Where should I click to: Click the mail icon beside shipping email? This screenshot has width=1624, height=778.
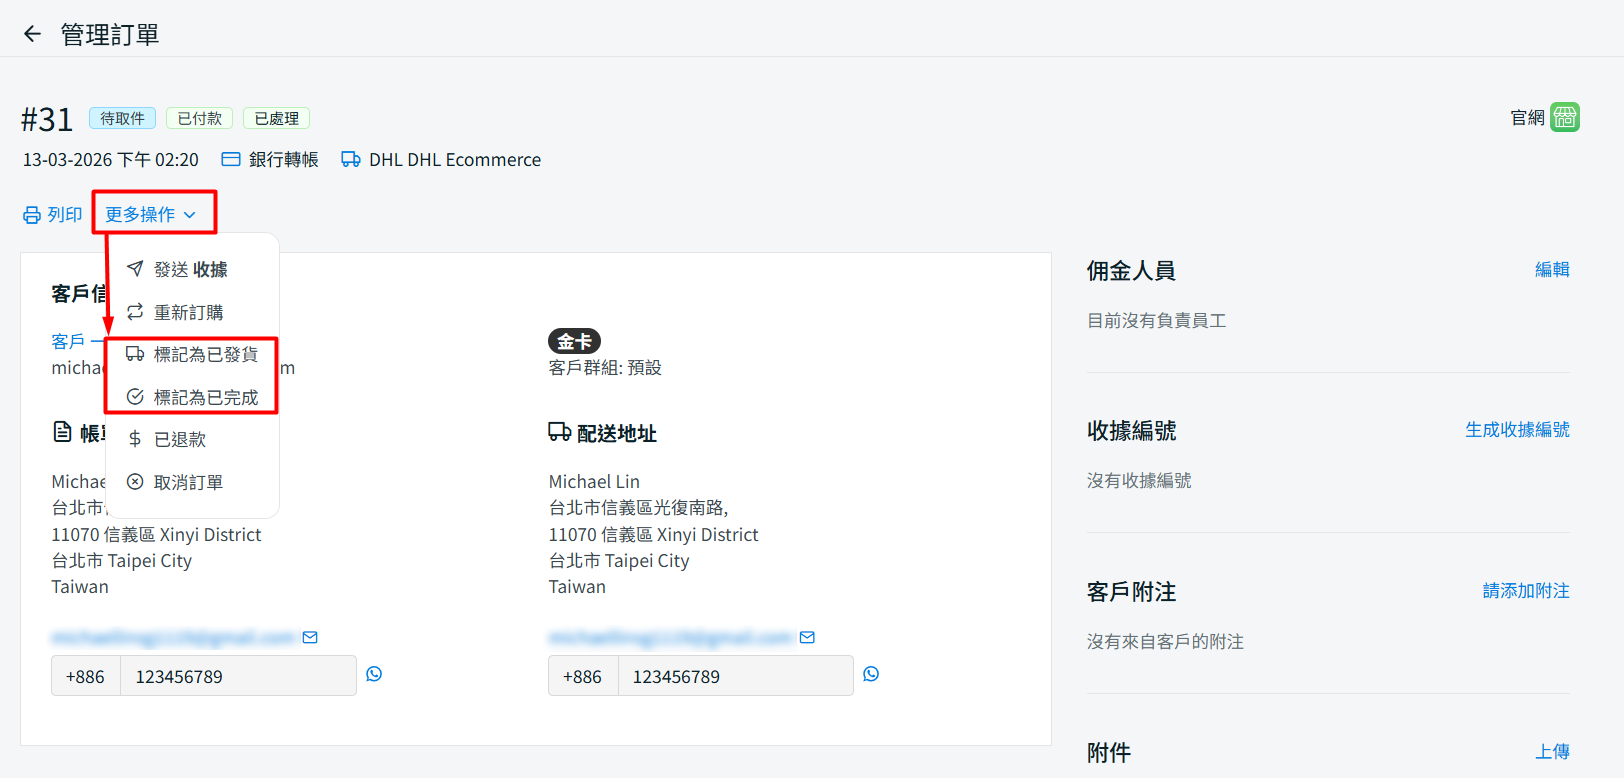pos(807,637)
